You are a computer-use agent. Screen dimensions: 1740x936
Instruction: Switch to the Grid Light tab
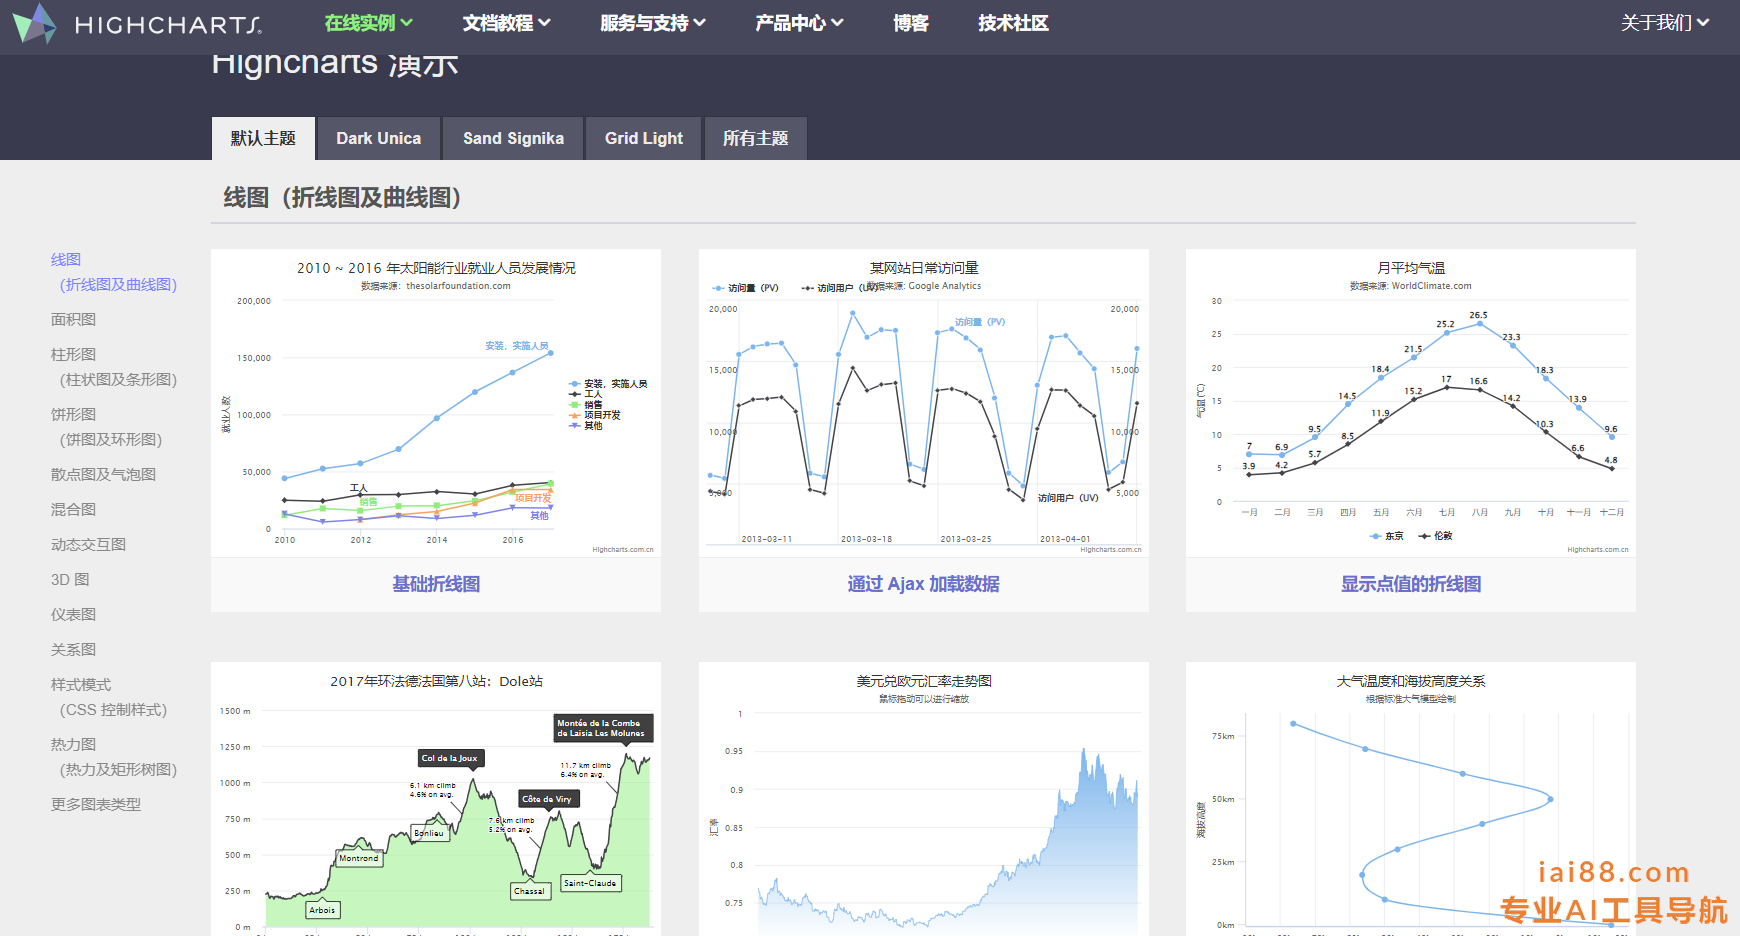[x=644, y=139]
